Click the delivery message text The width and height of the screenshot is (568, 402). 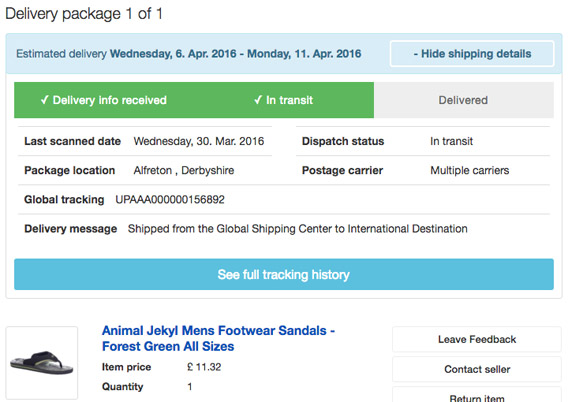(x=297, y=229)
